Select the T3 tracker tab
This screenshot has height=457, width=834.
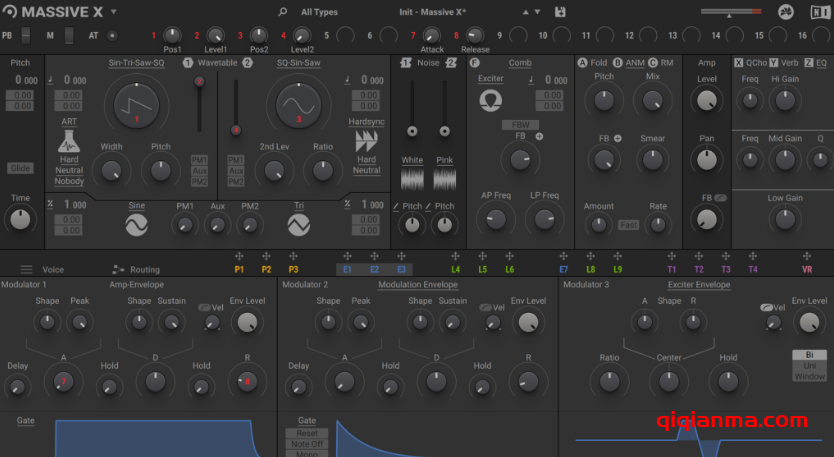[725, 270]
